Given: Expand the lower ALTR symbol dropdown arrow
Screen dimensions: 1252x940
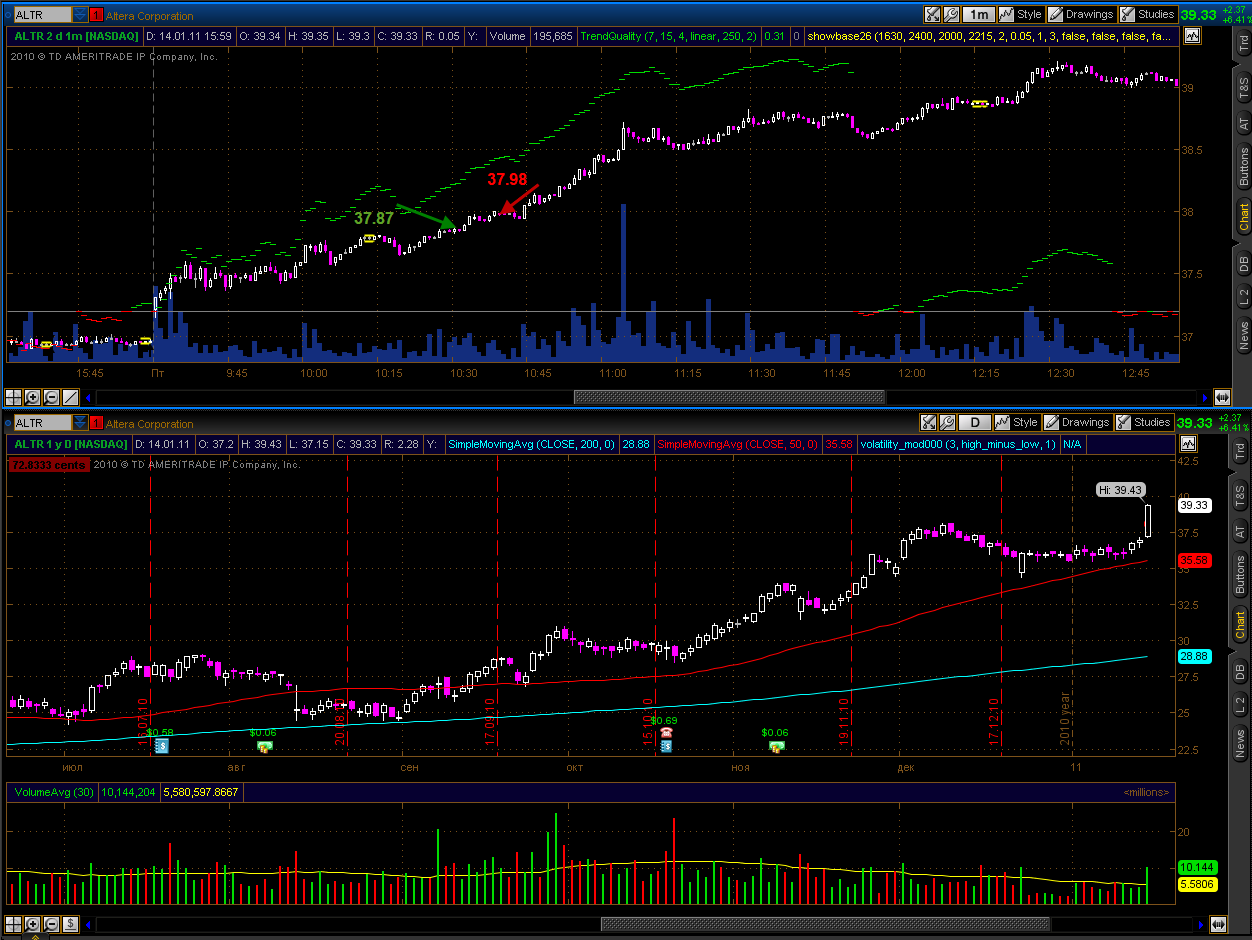Looking at the screenshot, I should coord(79,423).
